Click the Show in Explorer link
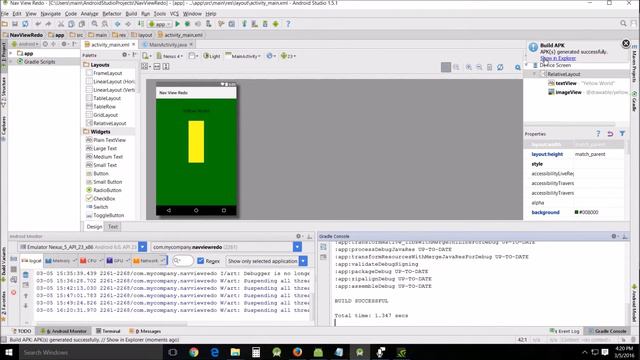 [x=558, y=58]
